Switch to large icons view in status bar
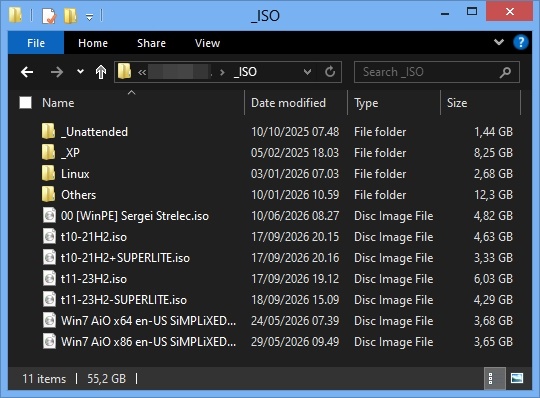 point(517,378)
